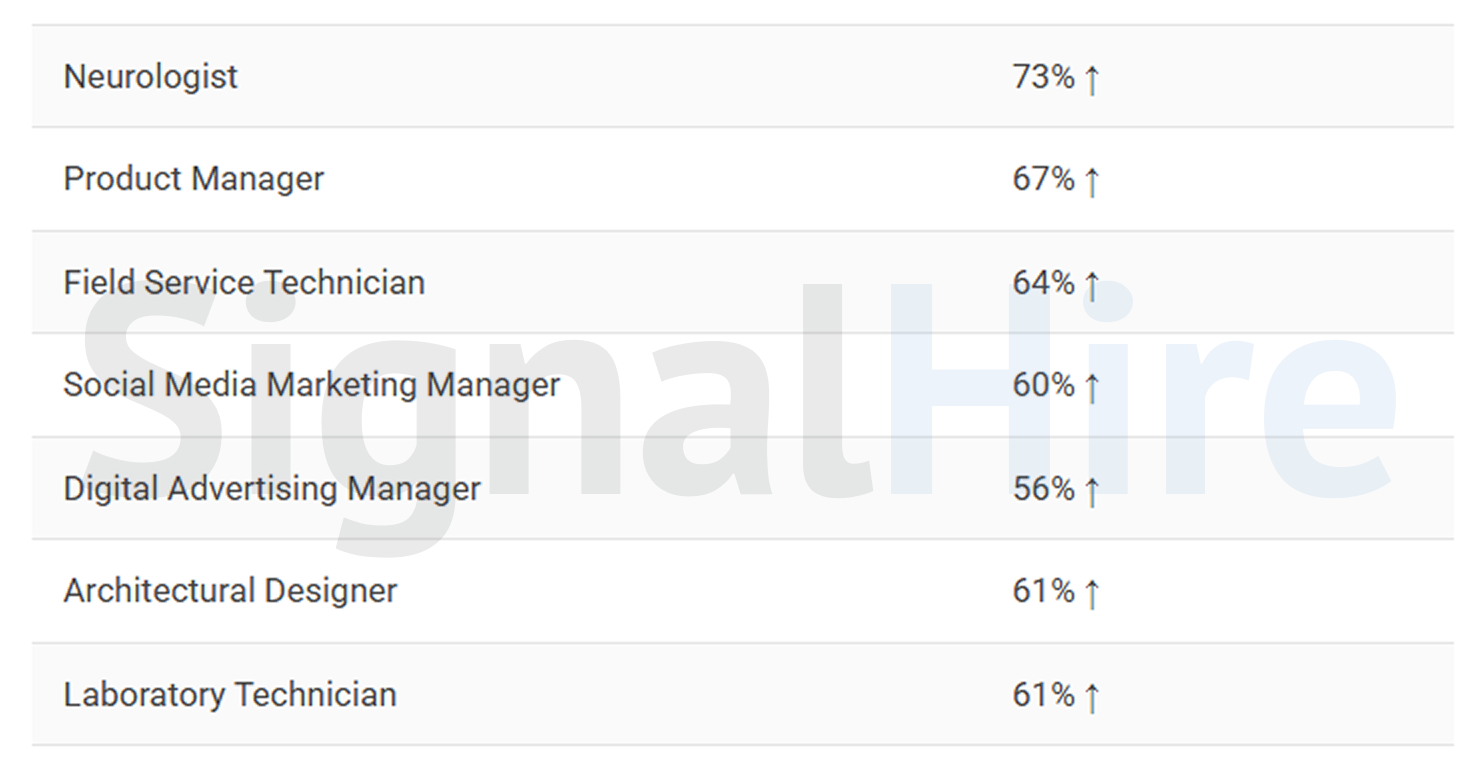Click the 56% growth value
The height and width of the screenshot is (764, 1480).
[x=1043, y=489]
